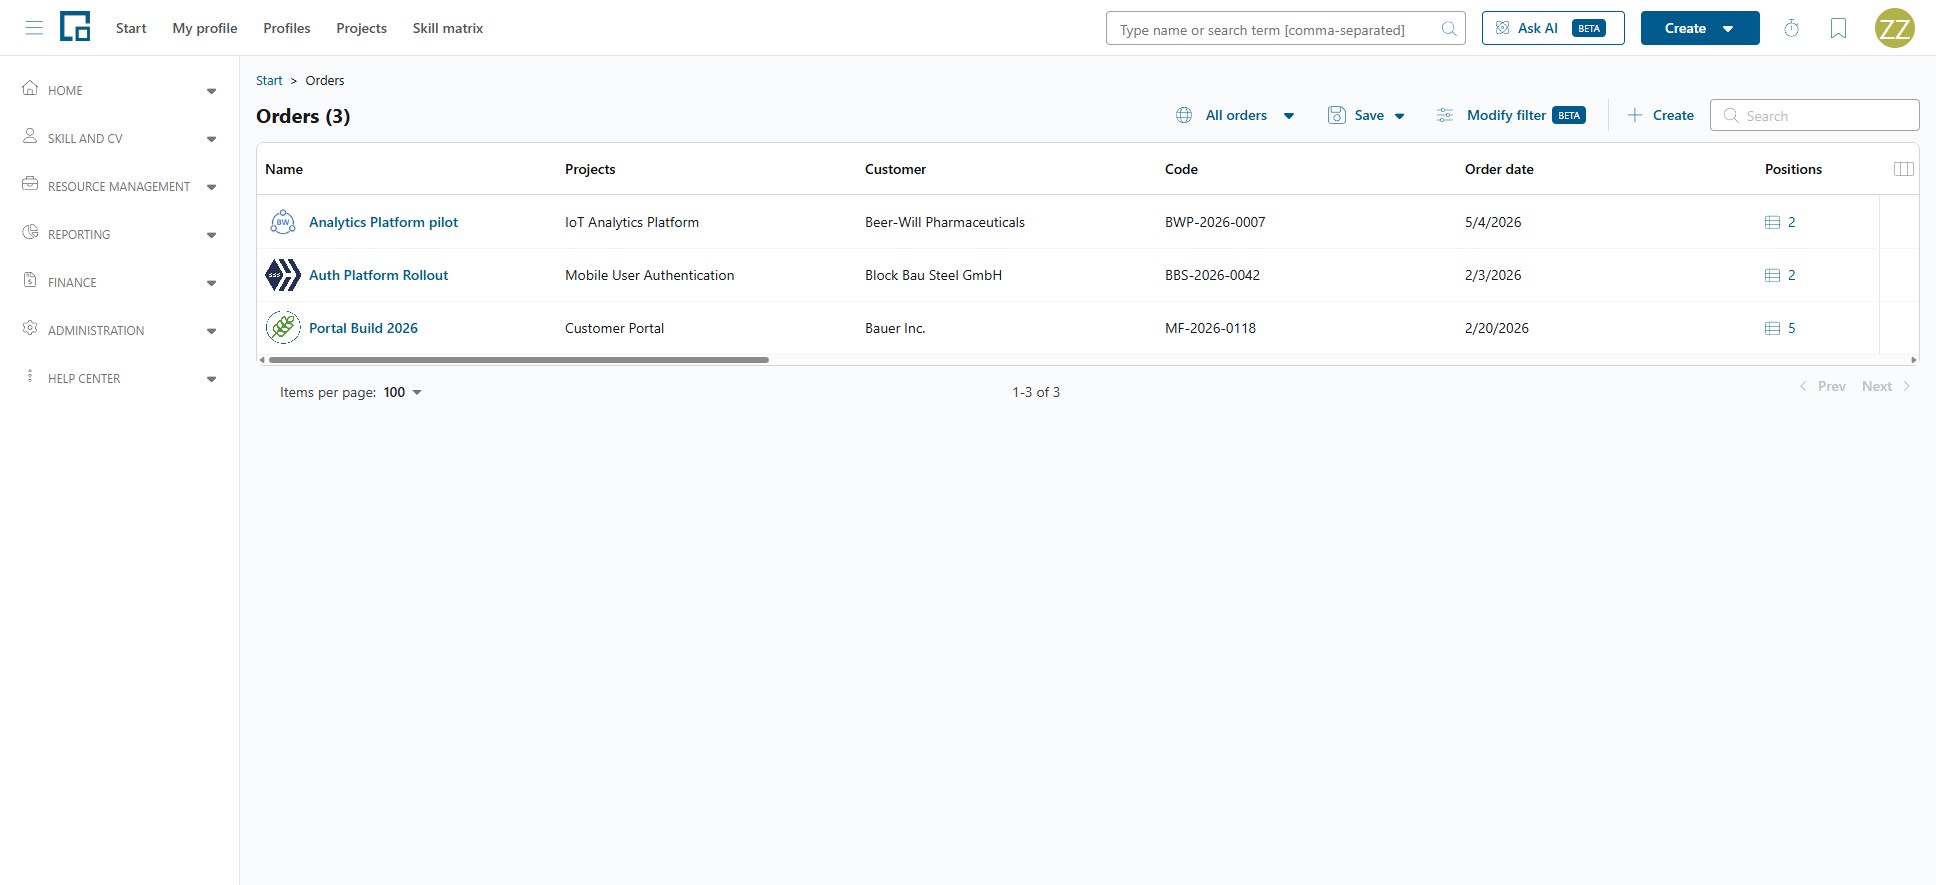The image size is (1936, 885).
Task: Open the Save dropdown
Action: click(1366, 115)
